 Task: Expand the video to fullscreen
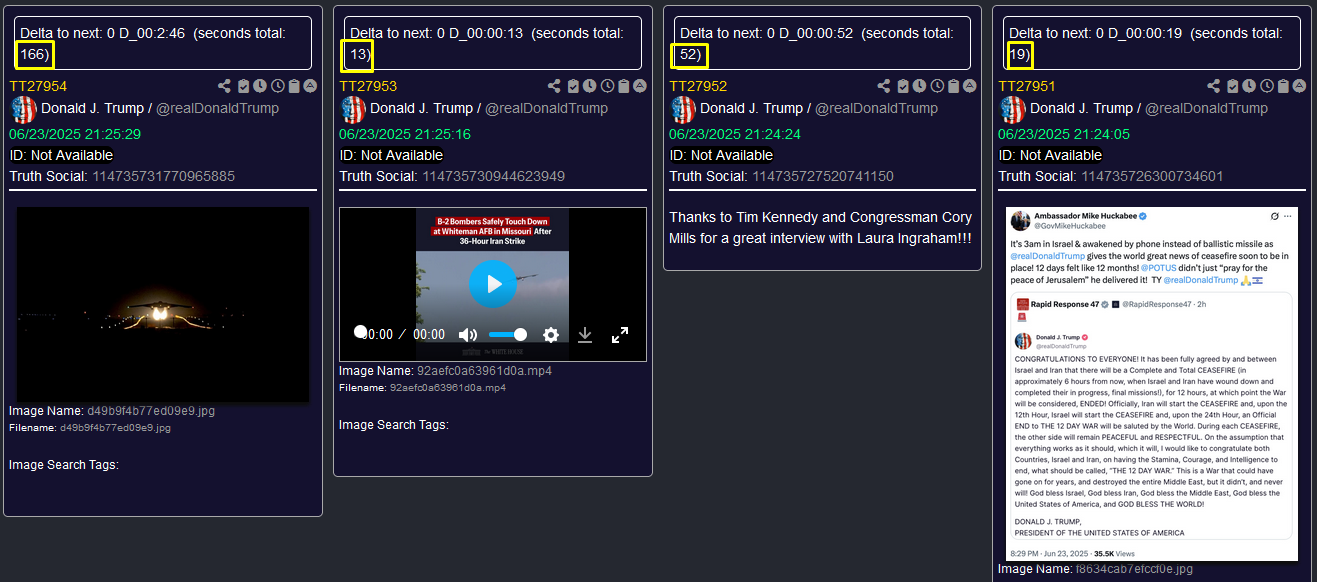click(x=620, y=335)
